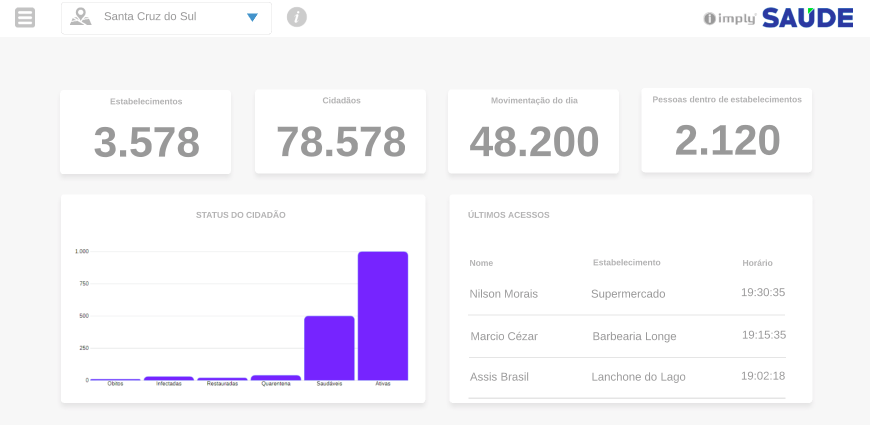
Task: Click the gray information icon
Action: pos(297,17)
